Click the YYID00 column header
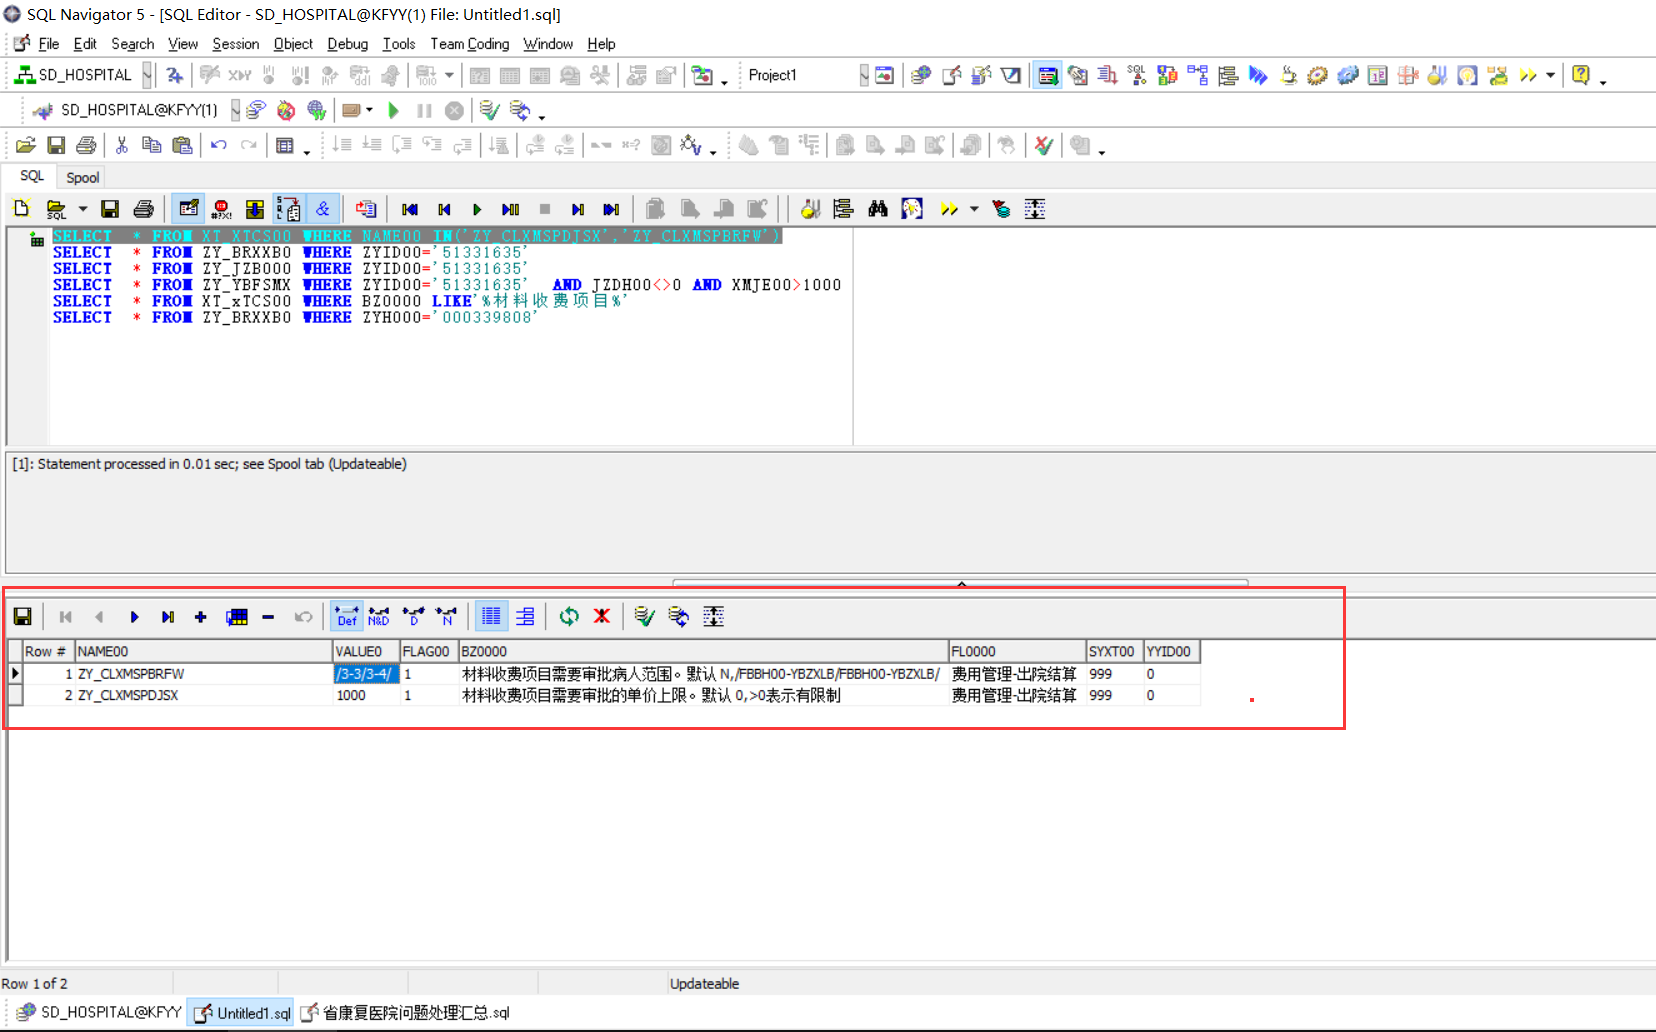 pyautogui.click(x=1172, y=651)
